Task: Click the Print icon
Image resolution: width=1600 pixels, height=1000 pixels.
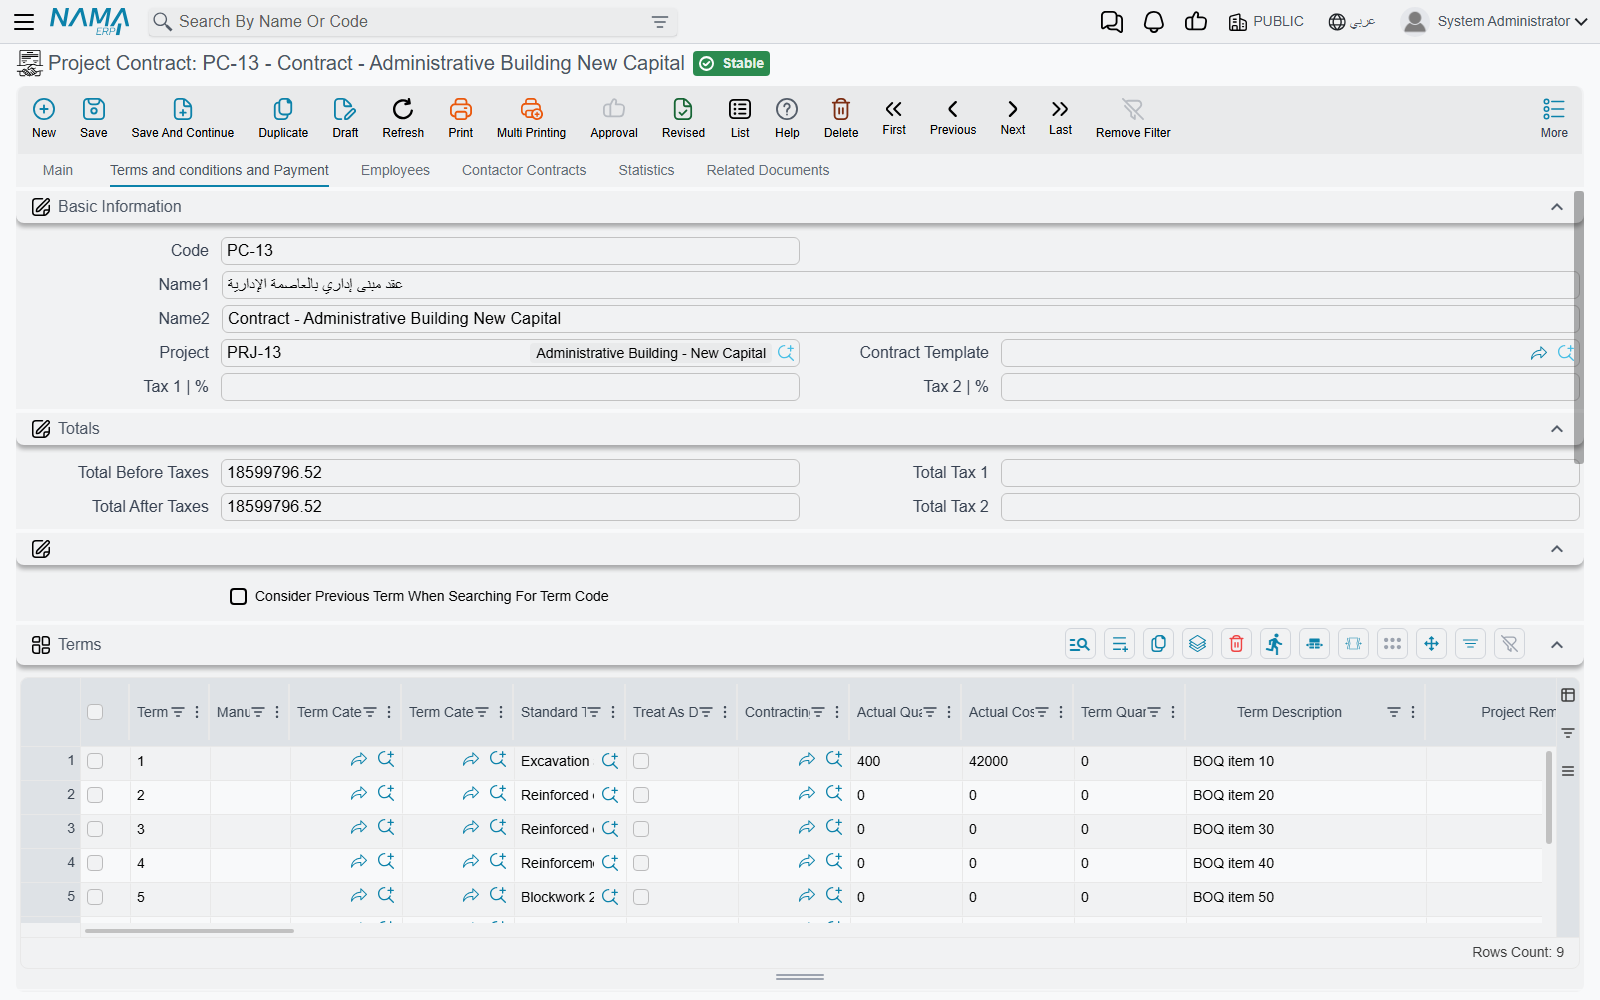Action: (461, 109)
